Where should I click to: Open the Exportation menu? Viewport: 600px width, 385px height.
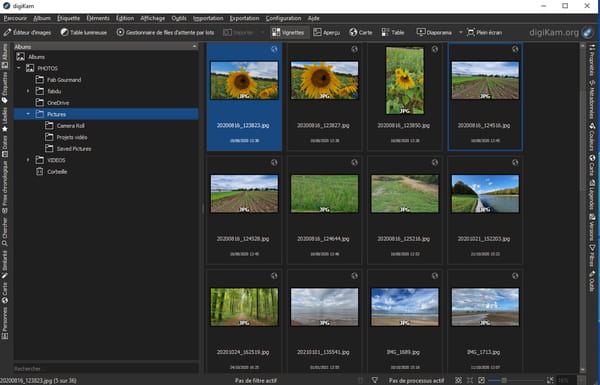tap(244, 18)
